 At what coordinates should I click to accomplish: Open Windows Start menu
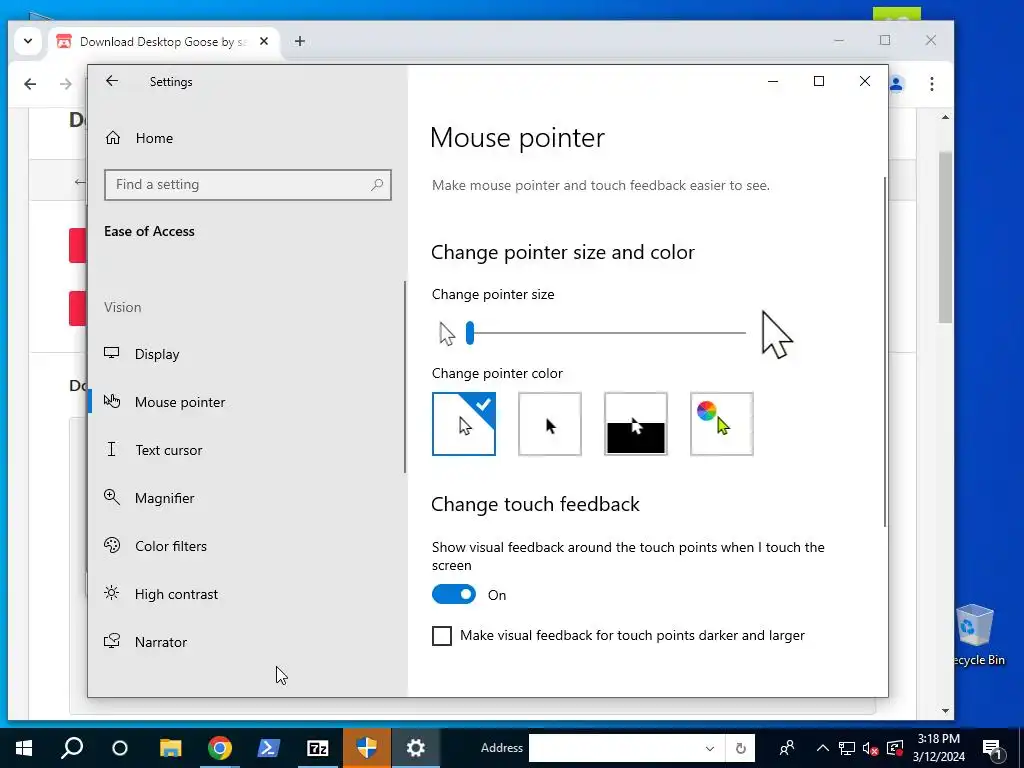pos(24,748)
